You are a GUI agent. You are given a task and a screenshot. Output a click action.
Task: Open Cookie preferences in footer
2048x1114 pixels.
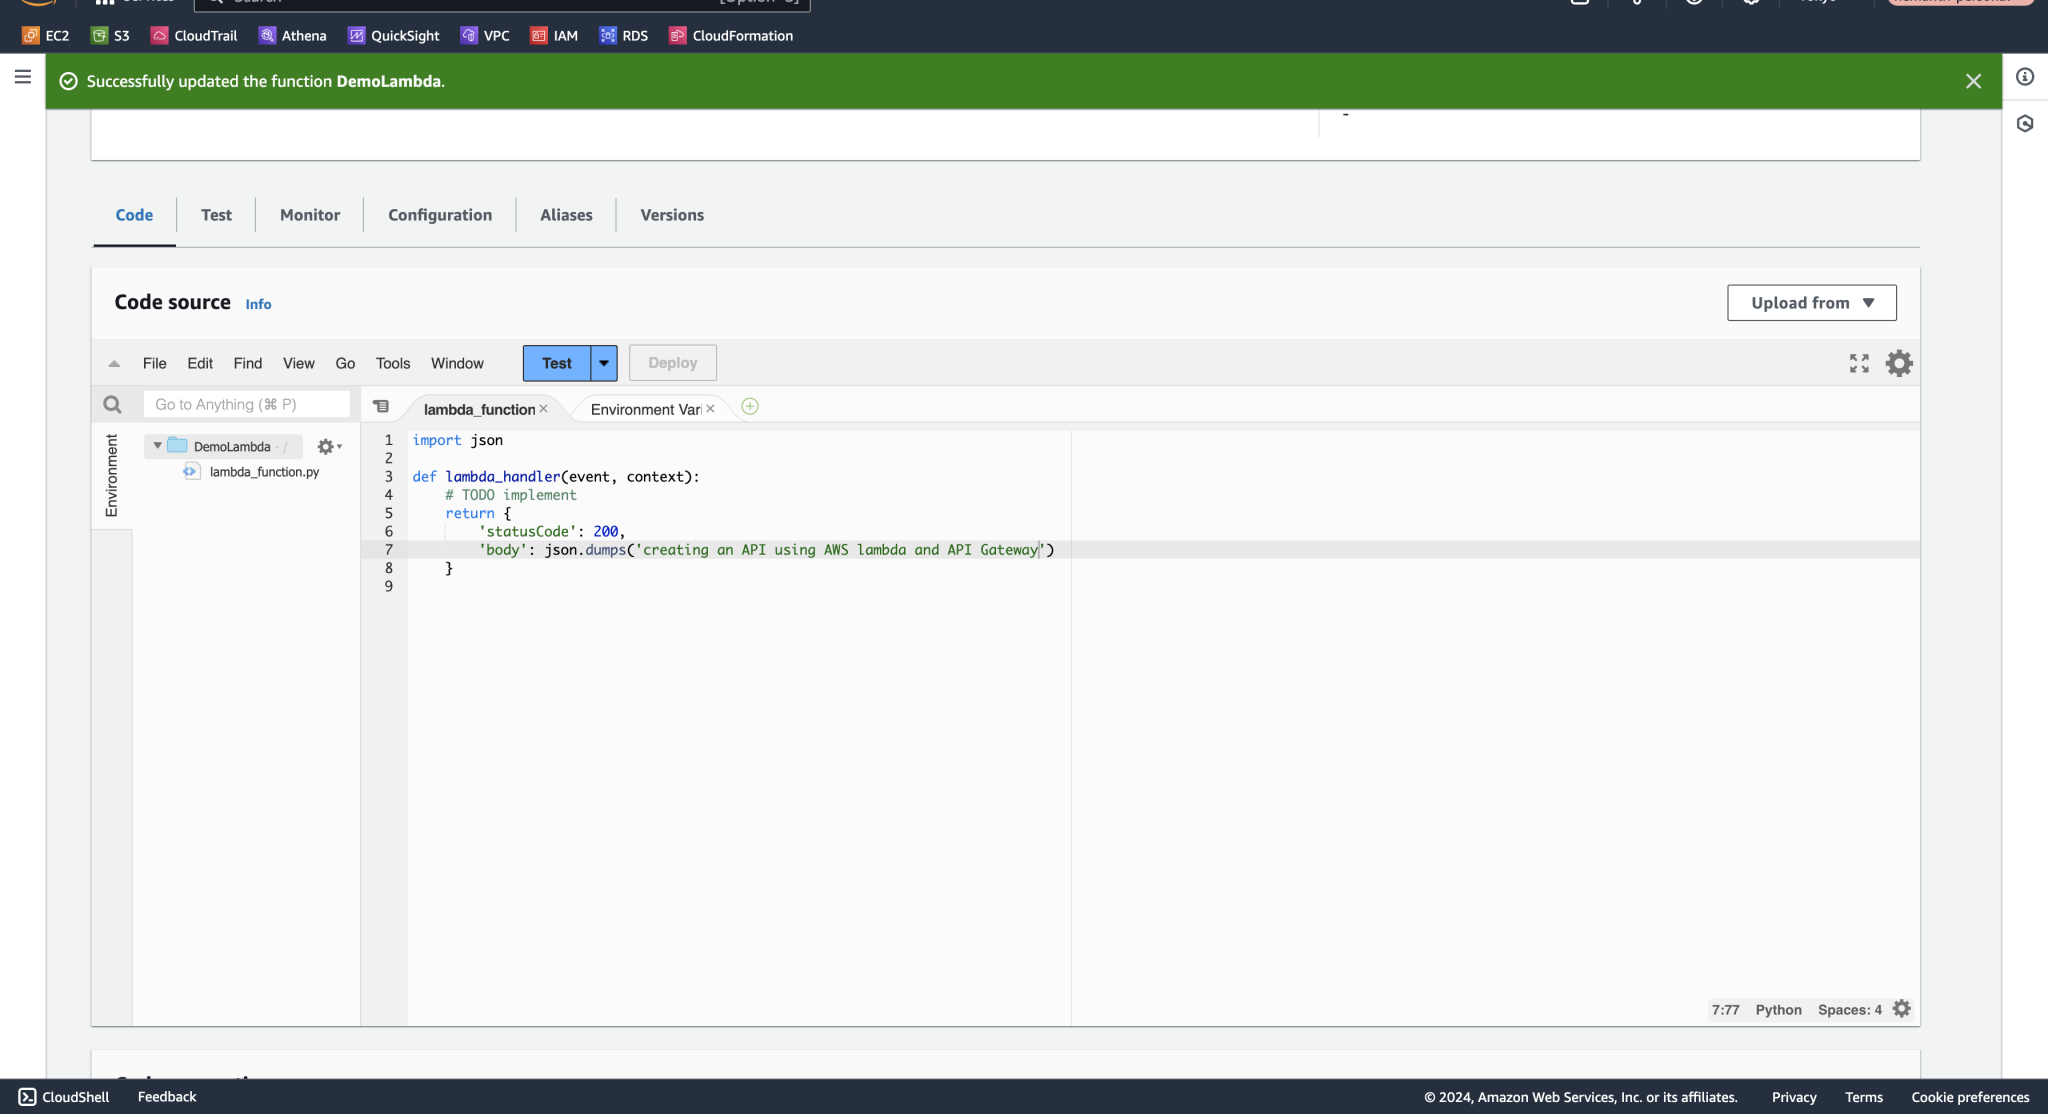[1970, 1097]
